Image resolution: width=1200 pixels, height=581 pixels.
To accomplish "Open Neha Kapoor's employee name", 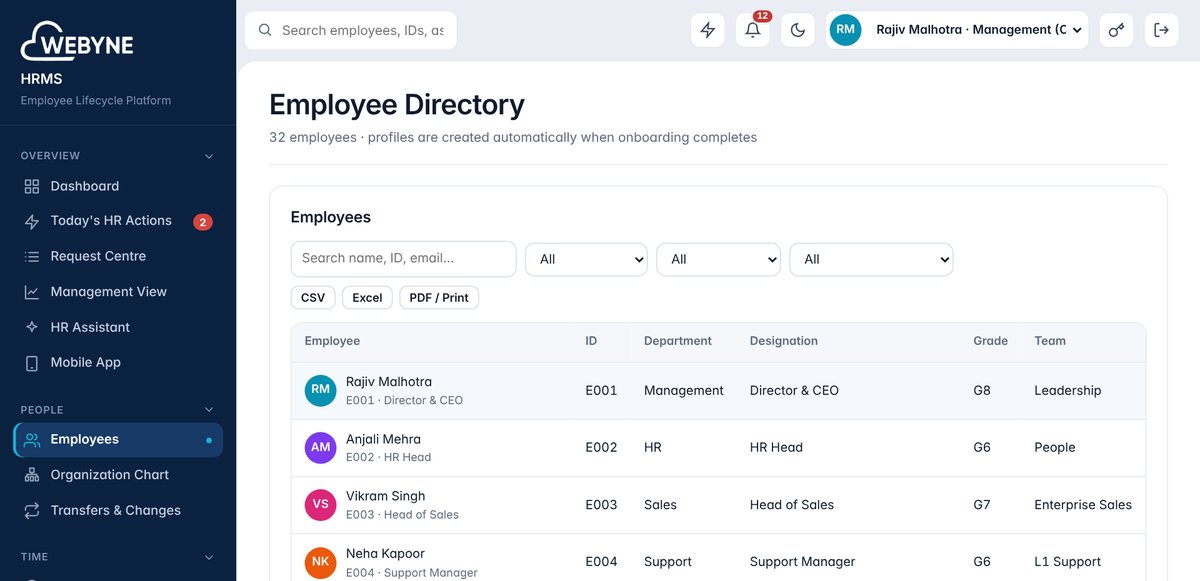I will point(385,554).
